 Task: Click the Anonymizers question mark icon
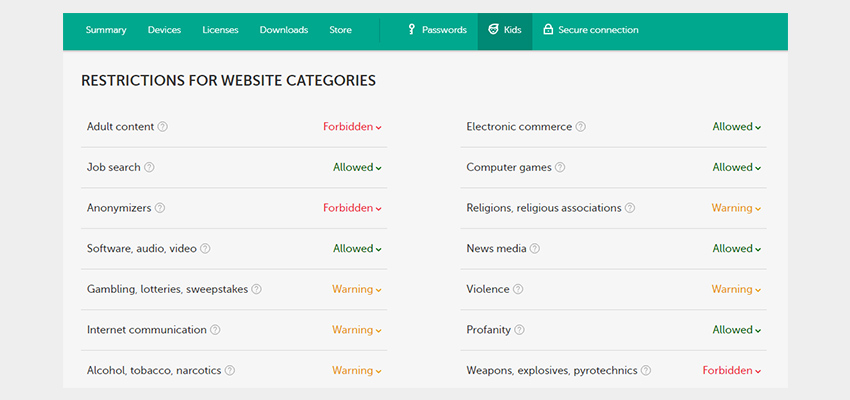pyautogui.click(x=160, y=208)
